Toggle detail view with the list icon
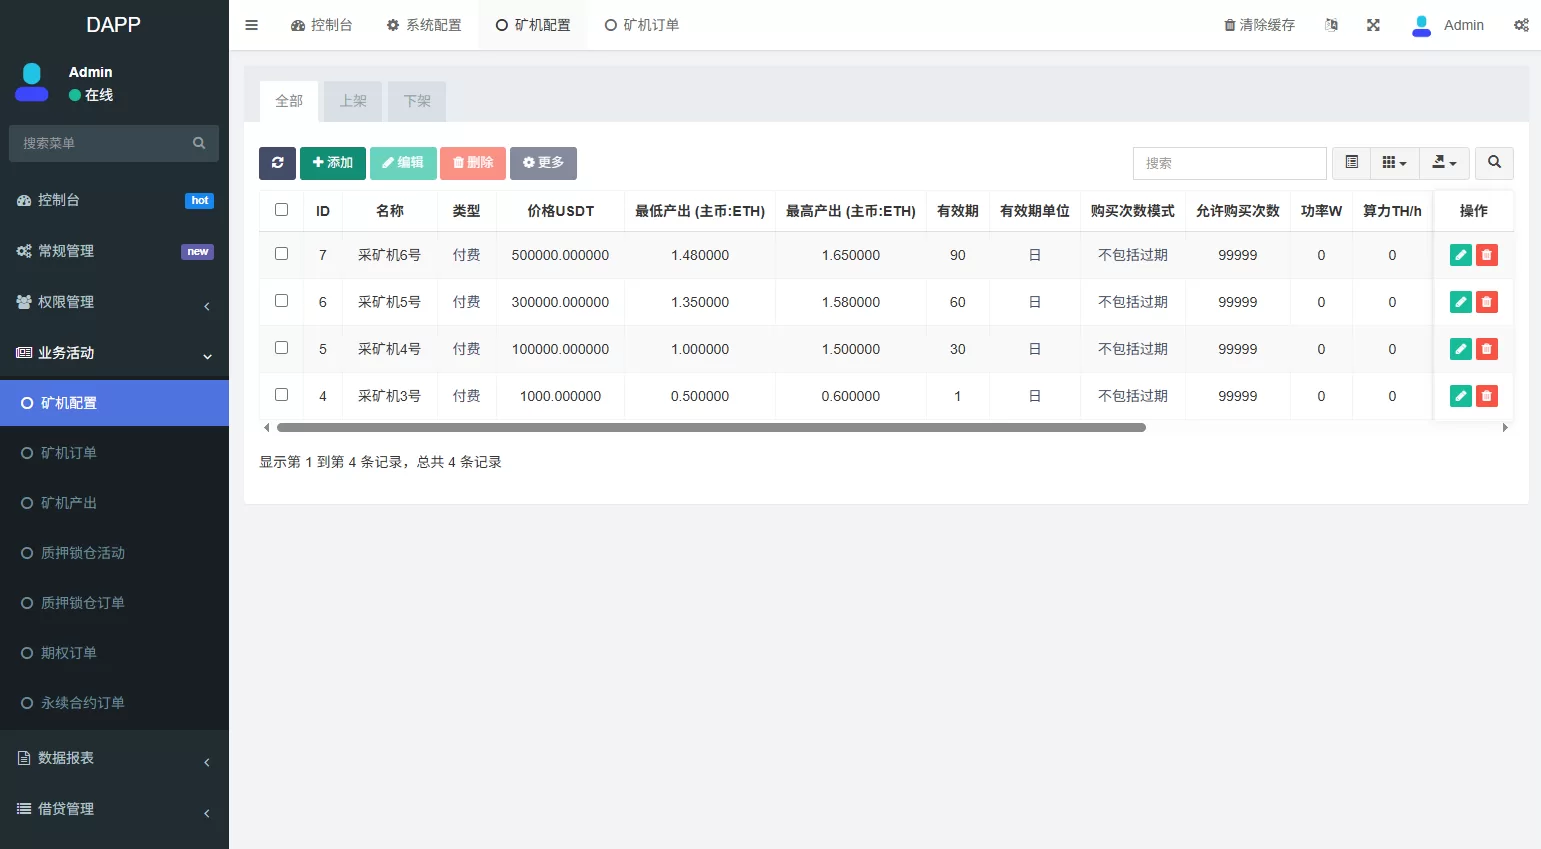The height and width of the screenshot is (849, 1541). (x=1351, y=162)
